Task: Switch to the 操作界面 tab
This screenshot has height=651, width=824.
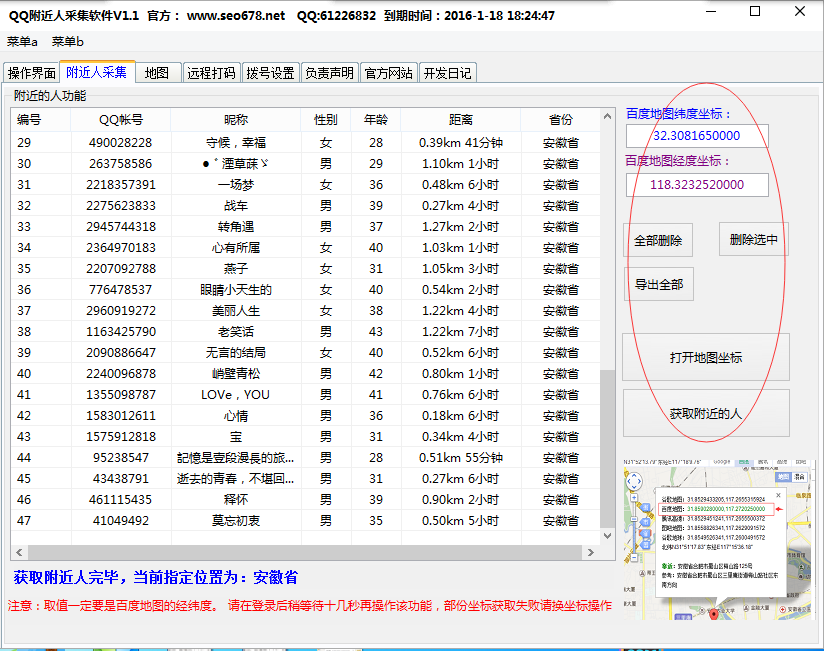Action: point(32,73)
